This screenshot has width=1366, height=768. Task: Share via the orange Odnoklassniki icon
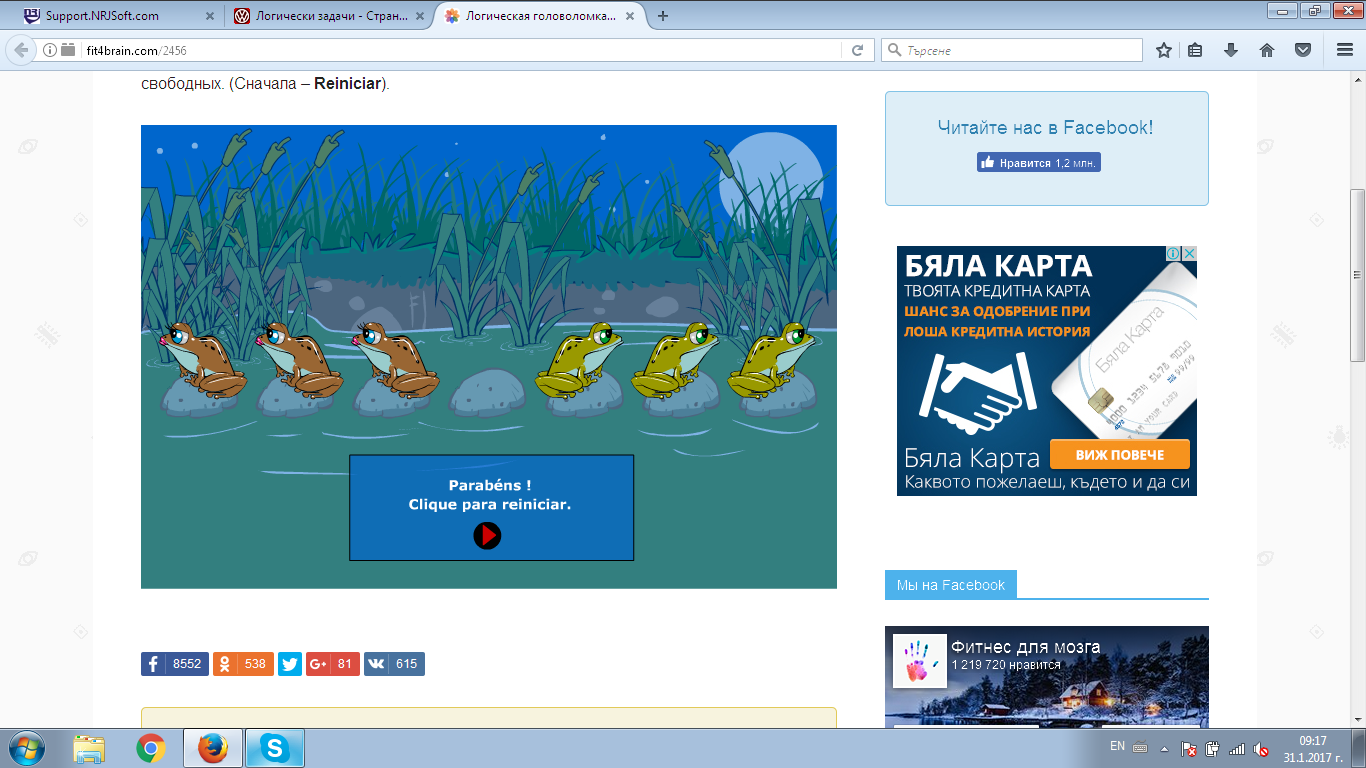click(226, 664)
